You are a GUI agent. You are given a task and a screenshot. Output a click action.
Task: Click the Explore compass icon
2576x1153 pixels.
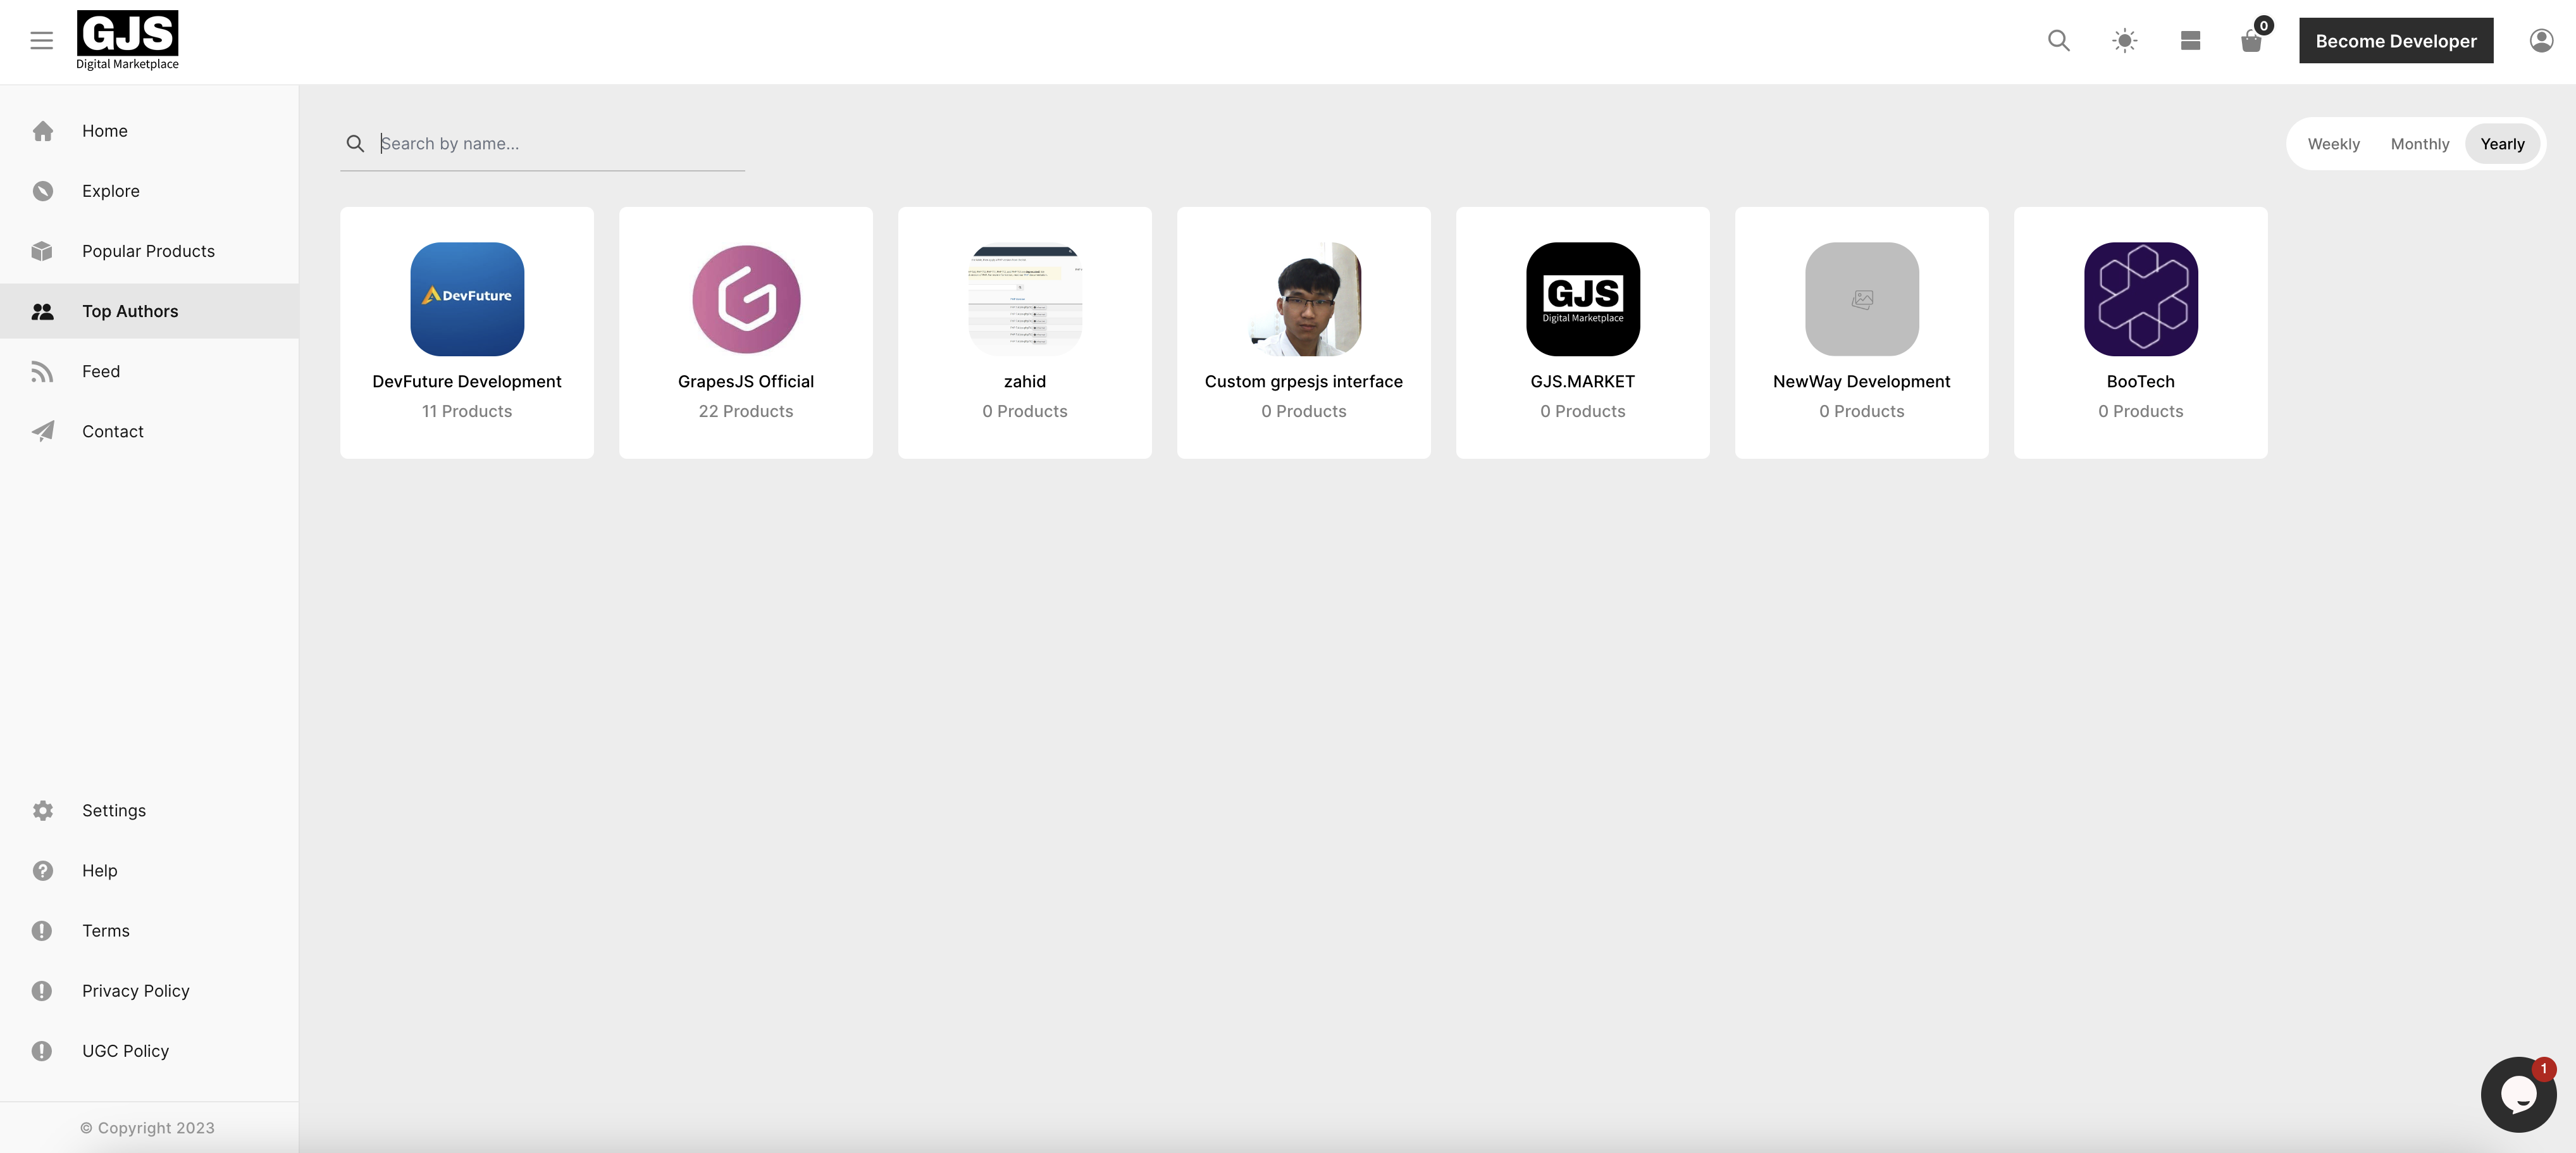click(x=42, y=191)
